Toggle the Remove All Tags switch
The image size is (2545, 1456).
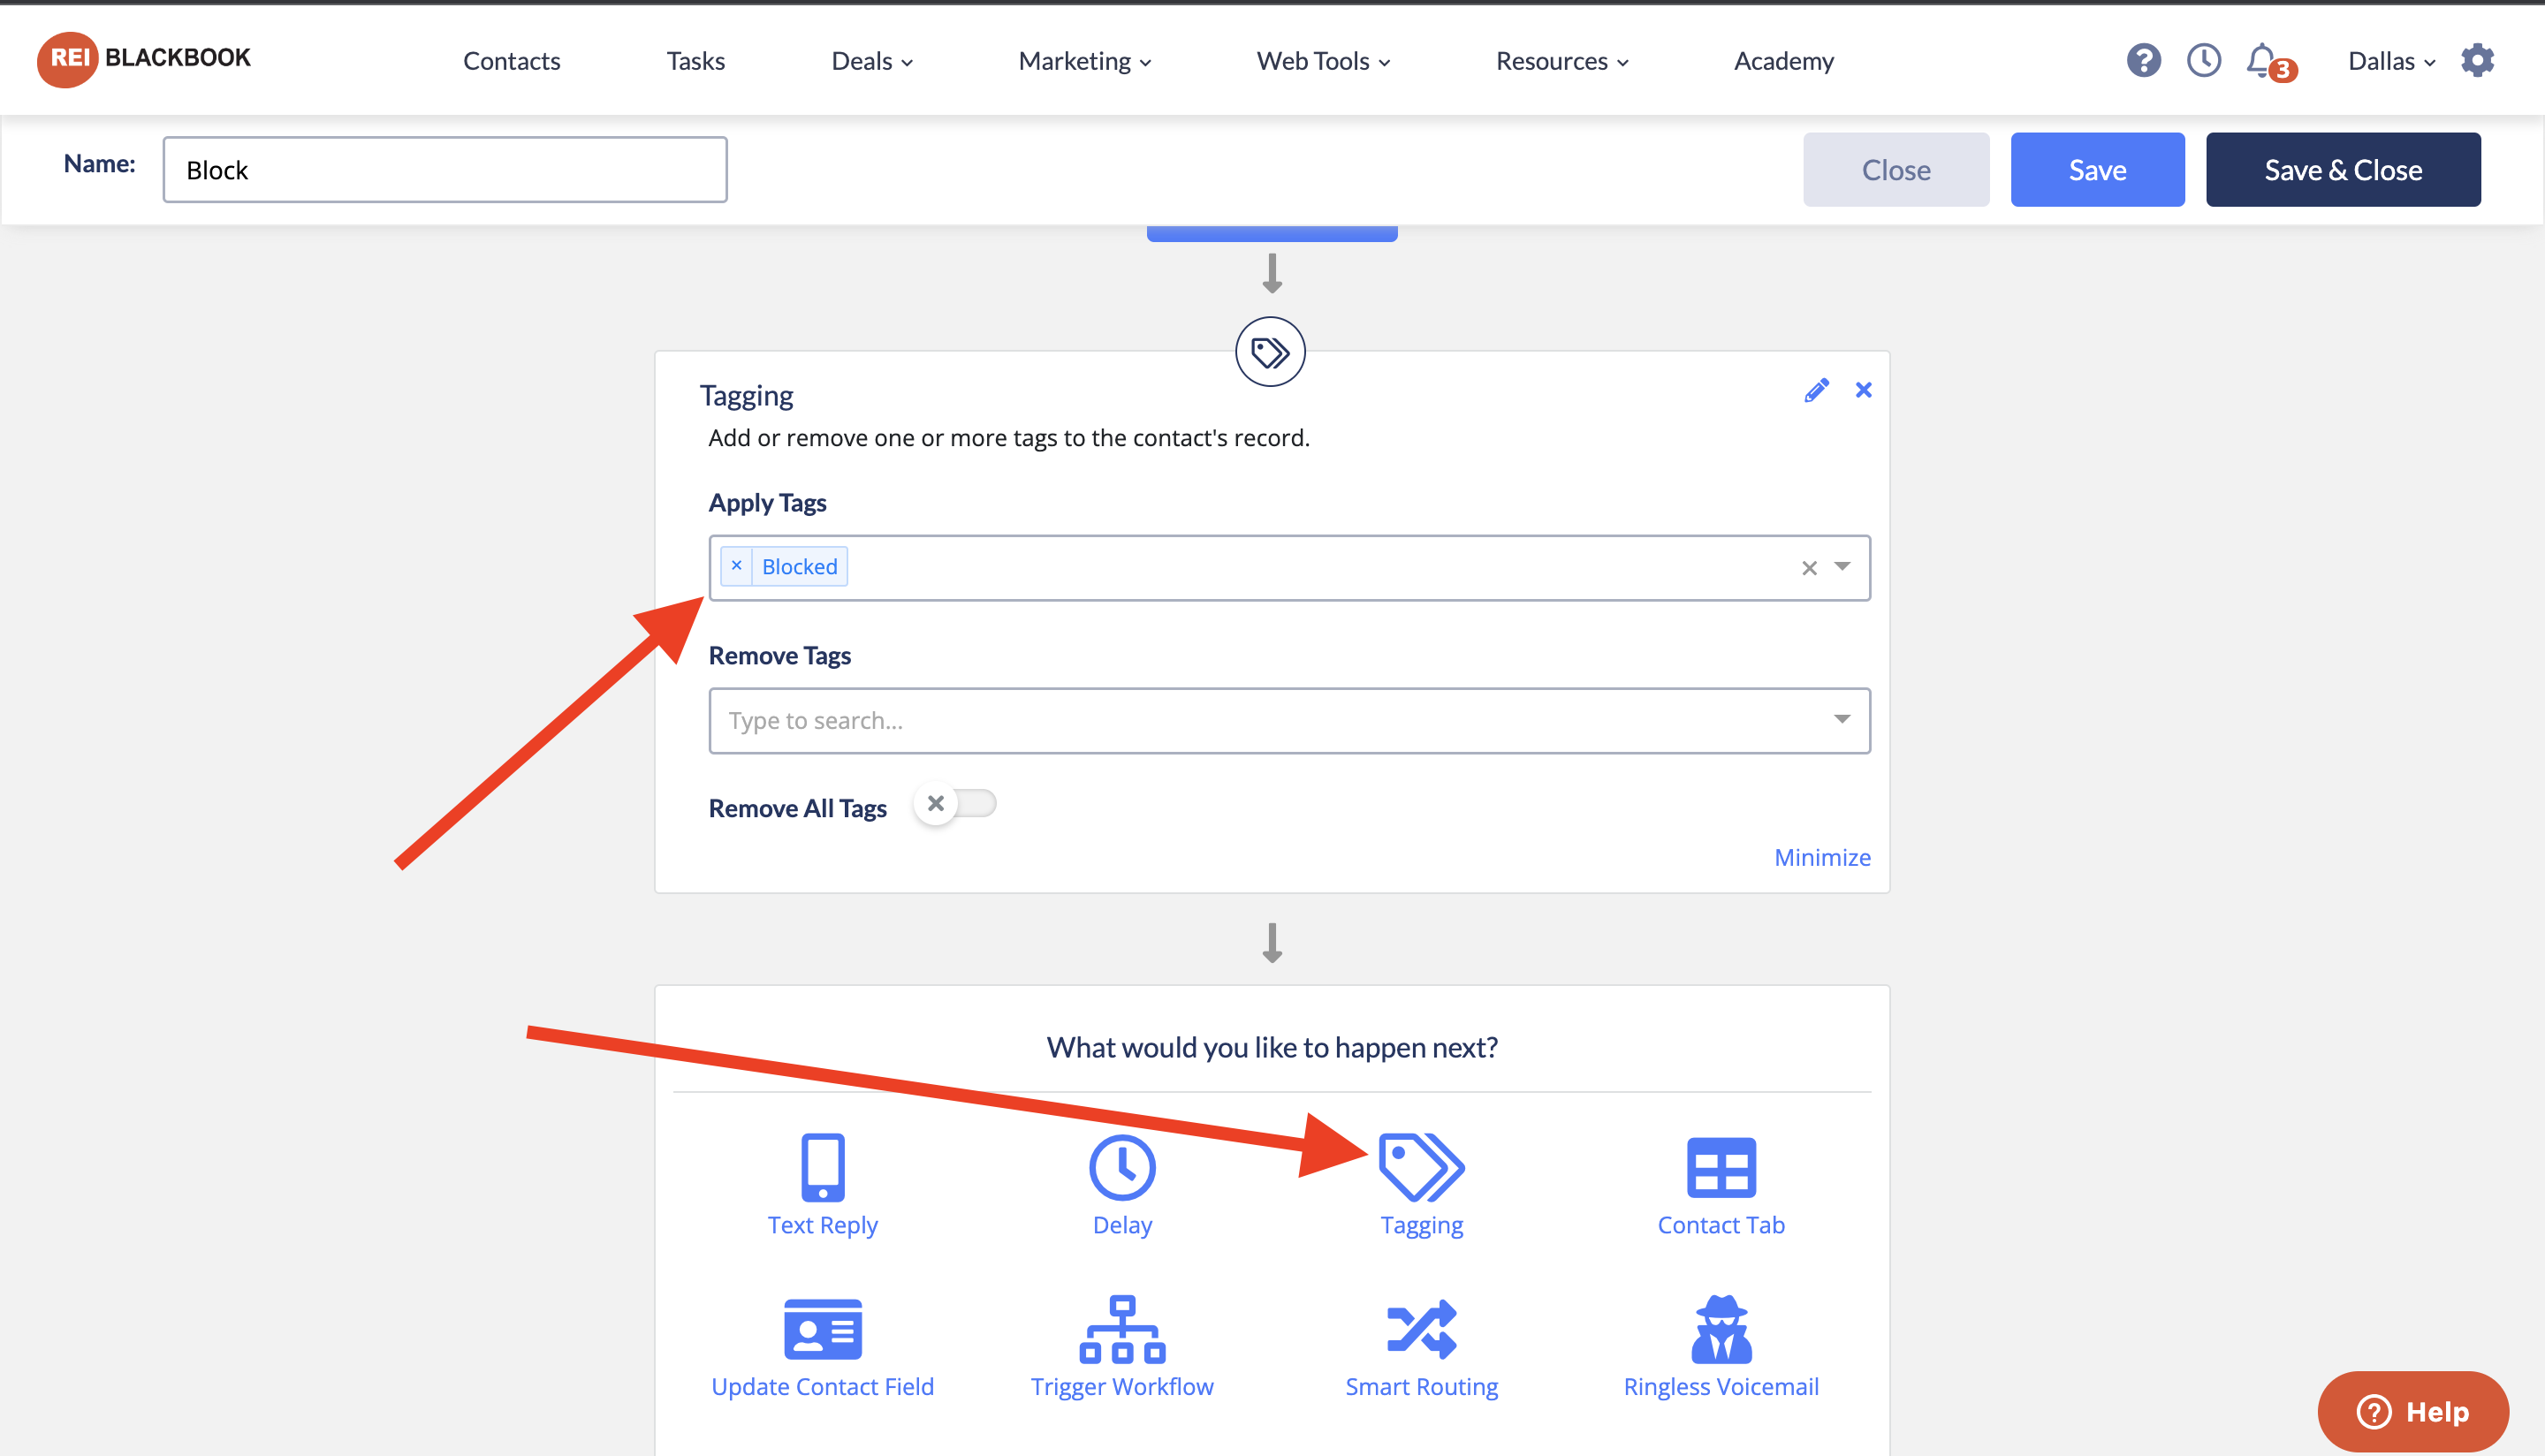[x=955, y=804]
